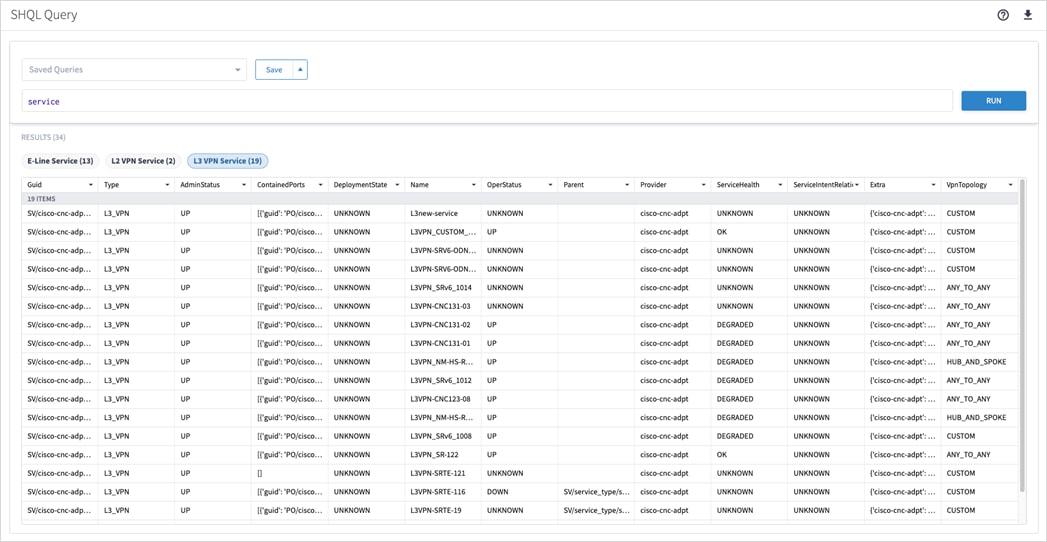
Task: Open the Name column dropdown arrow
Action: (x=474, y=184)
